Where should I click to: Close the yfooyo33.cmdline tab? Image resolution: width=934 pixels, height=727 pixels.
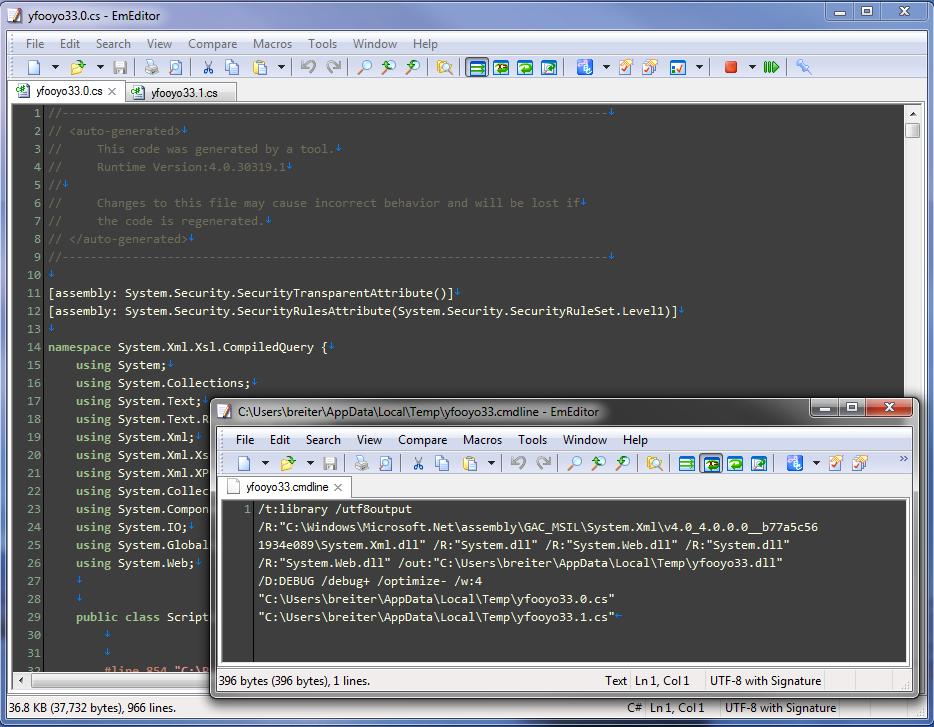(x=339, y=488)
